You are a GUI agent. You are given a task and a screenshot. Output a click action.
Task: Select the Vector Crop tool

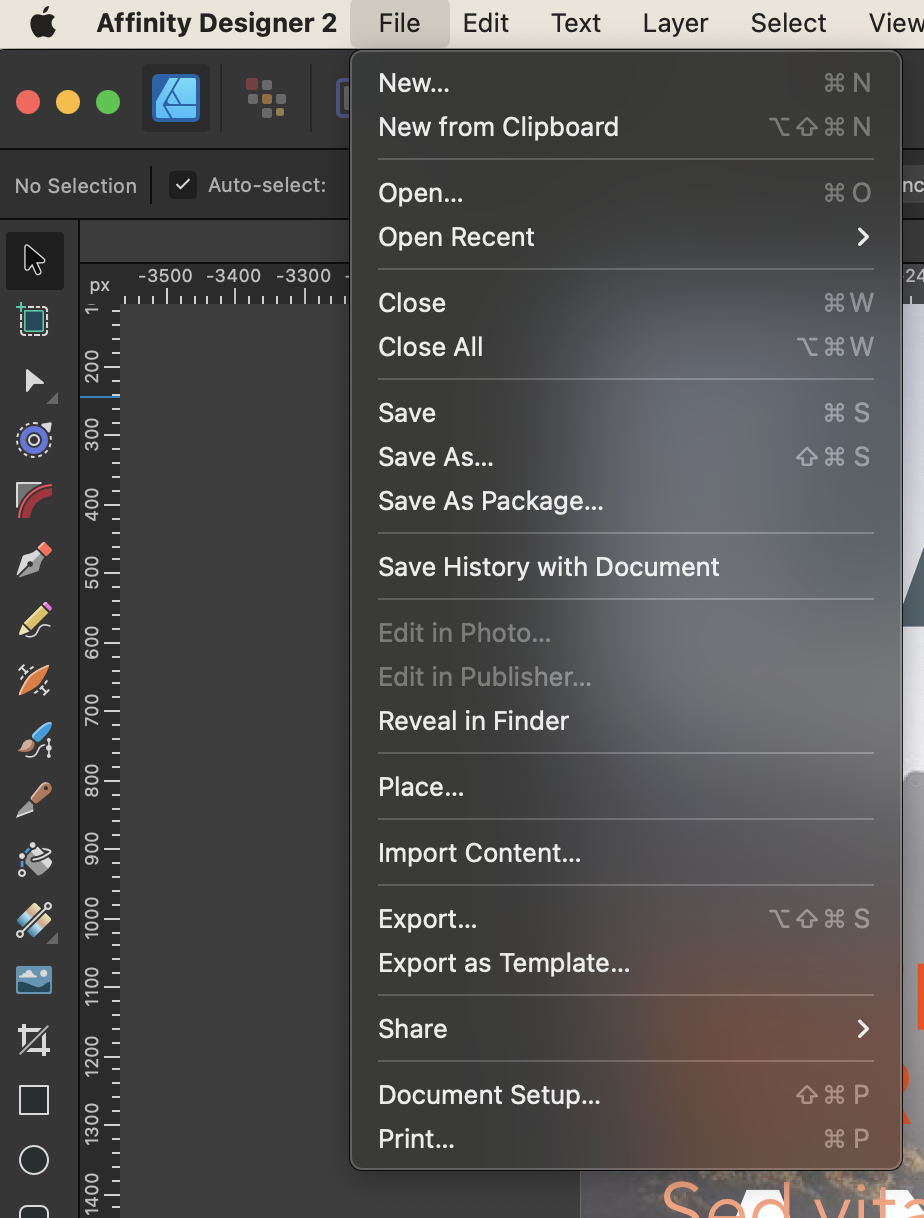34,1040
